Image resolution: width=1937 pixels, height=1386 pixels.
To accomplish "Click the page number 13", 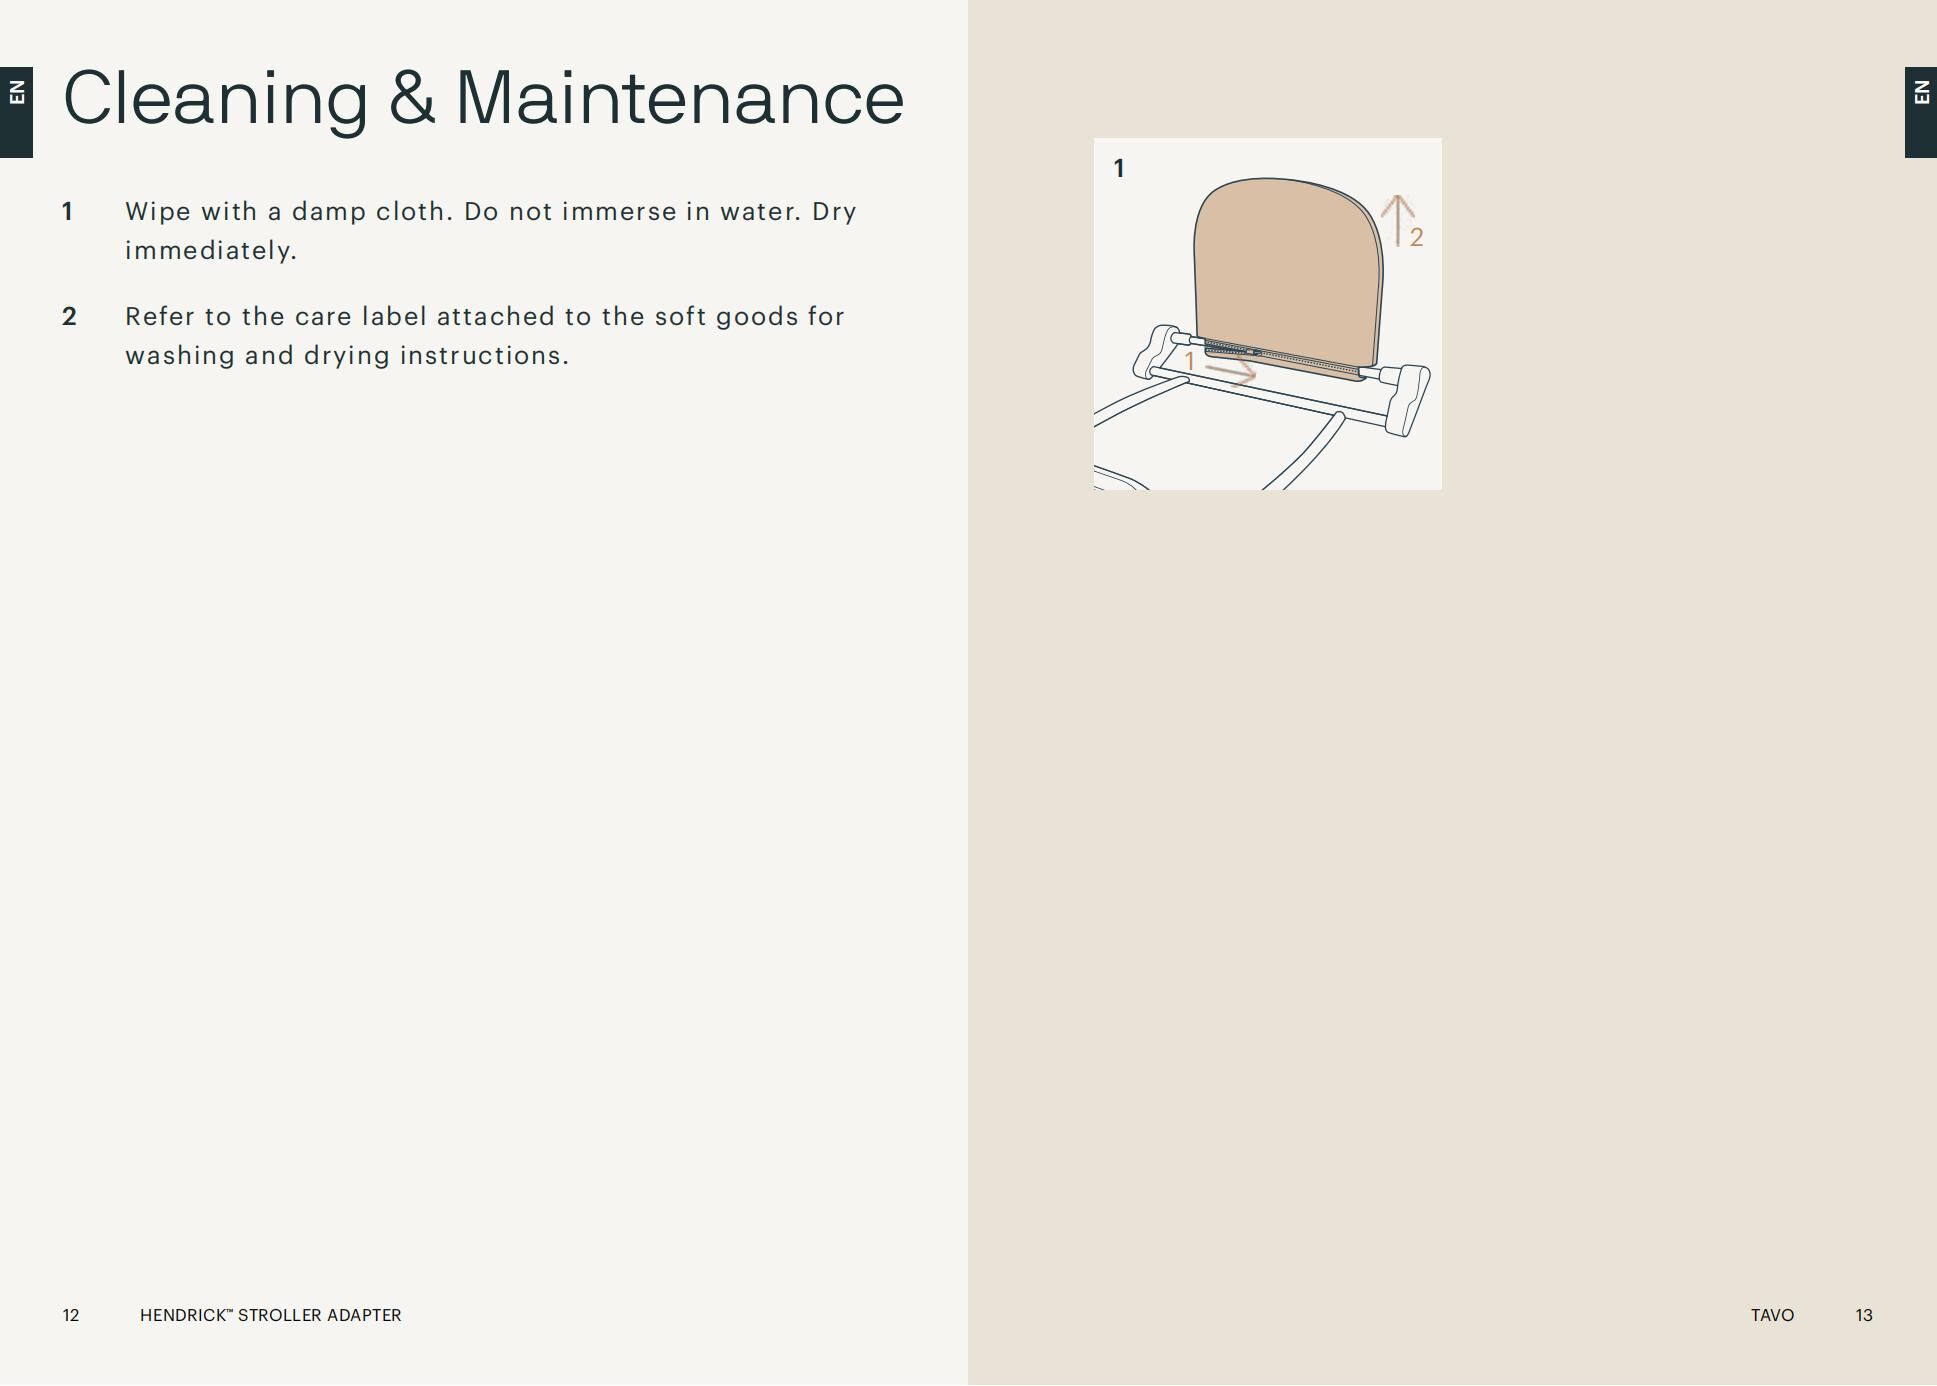I will point(1864,1315).
